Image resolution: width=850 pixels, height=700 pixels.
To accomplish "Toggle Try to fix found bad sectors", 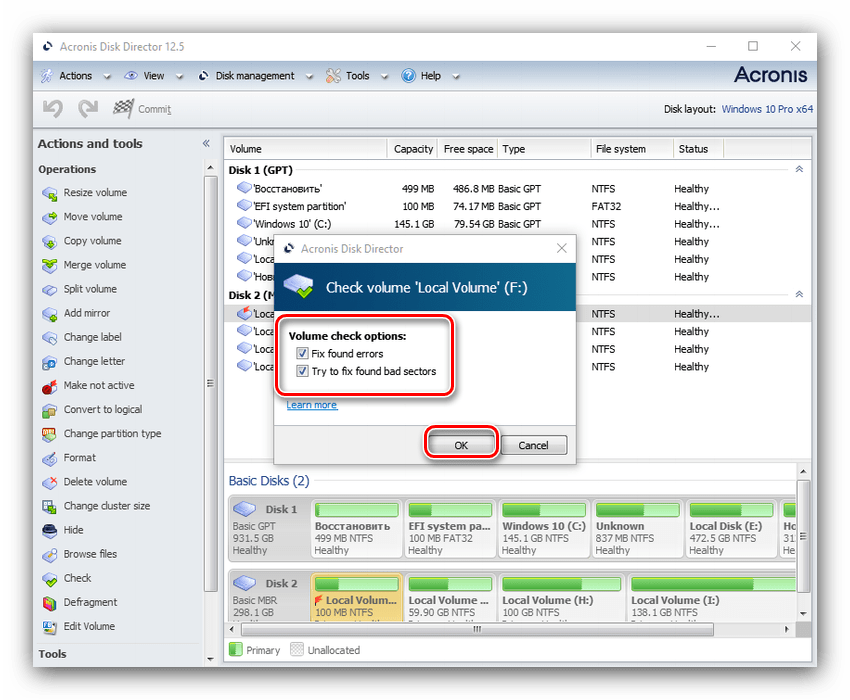I will (302, 371).
